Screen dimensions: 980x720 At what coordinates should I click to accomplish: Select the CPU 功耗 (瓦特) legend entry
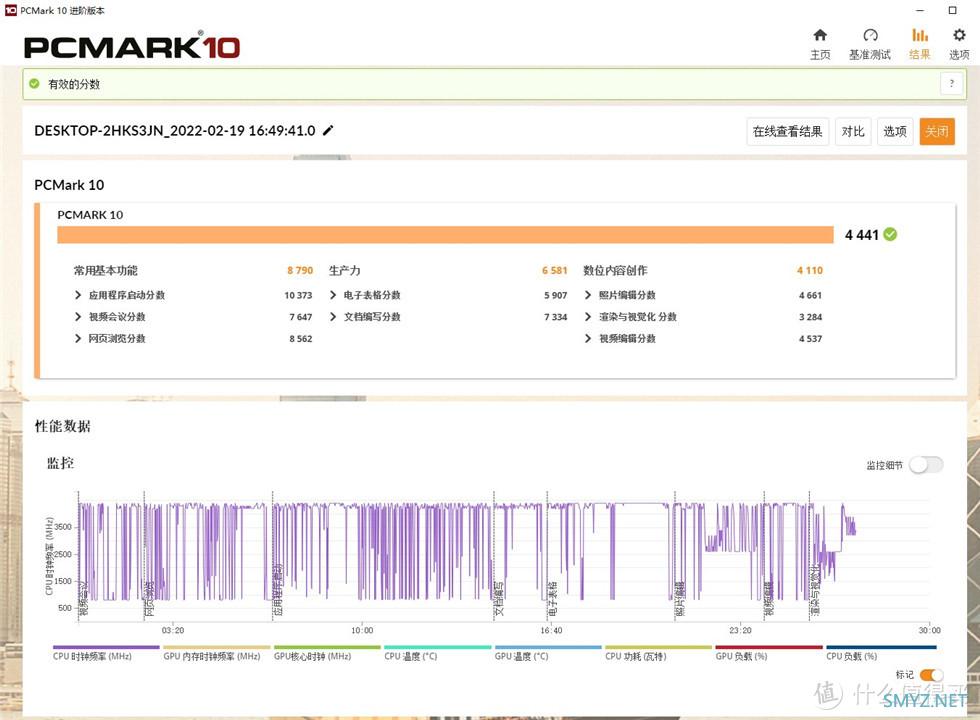point(658,653)
